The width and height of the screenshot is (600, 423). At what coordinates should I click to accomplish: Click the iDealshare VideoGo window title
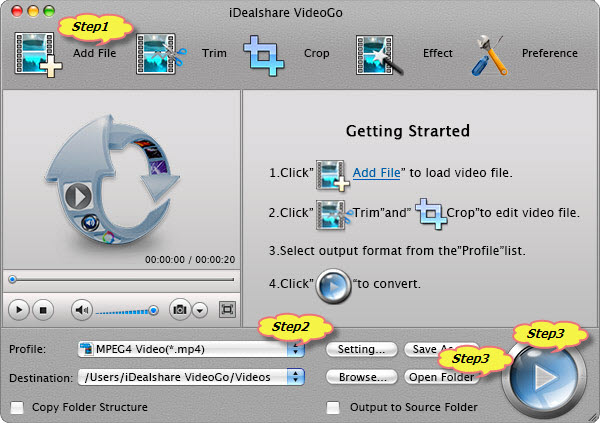click(x=286, y=13)
